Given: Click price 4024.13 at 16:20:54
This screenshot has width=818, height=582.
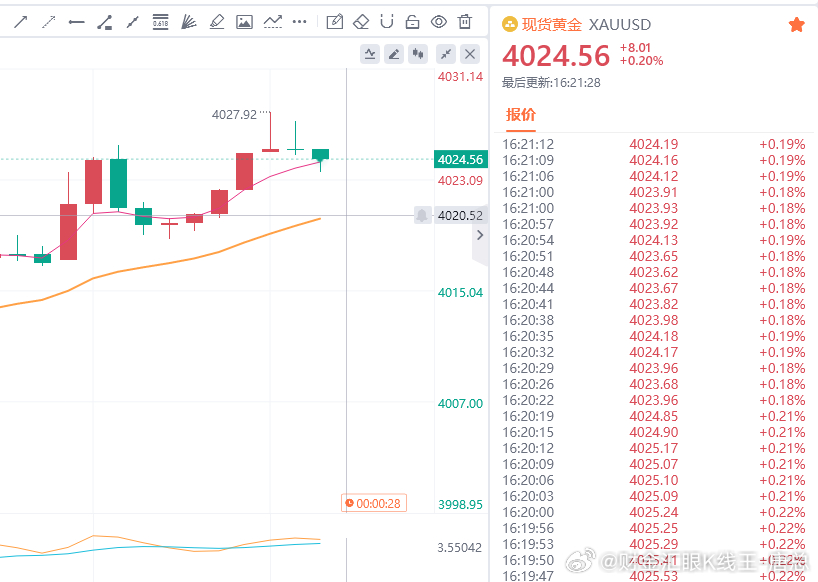Looking at the screenshot, I should click(654, 240).
